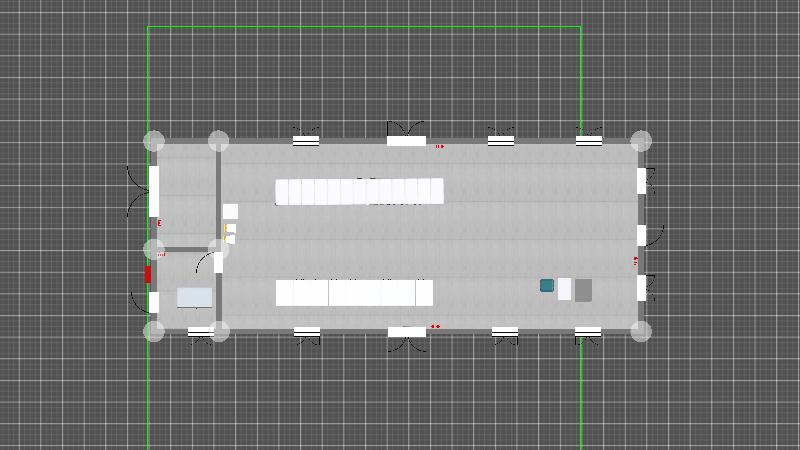Select the red element on the left wall
This screenshot has height=450, width=800.
click(148, 274)
